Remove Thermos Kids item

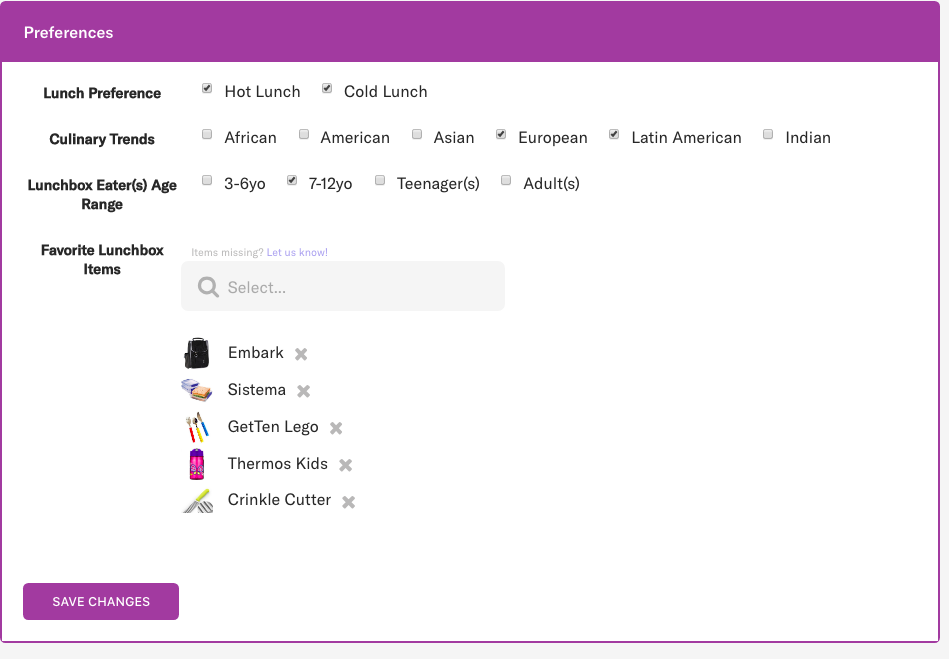346,465
